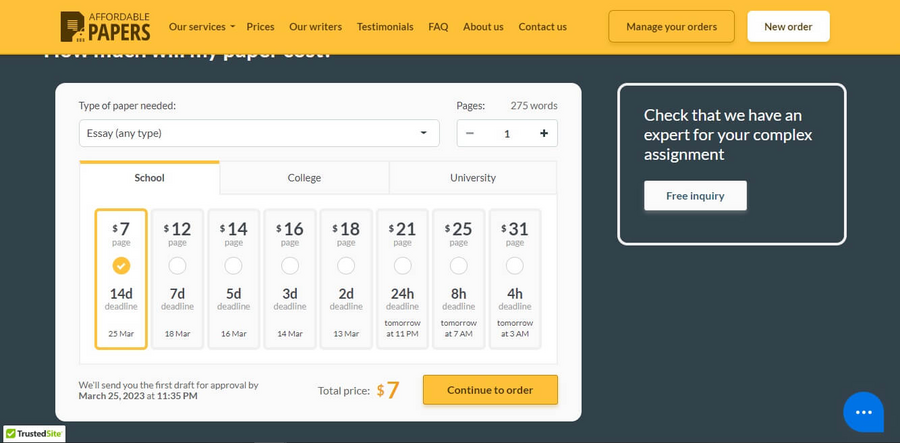Click Manage your orders button
Image resolution: width=900 pixels, height=443 pixels.
pos(672,26)
